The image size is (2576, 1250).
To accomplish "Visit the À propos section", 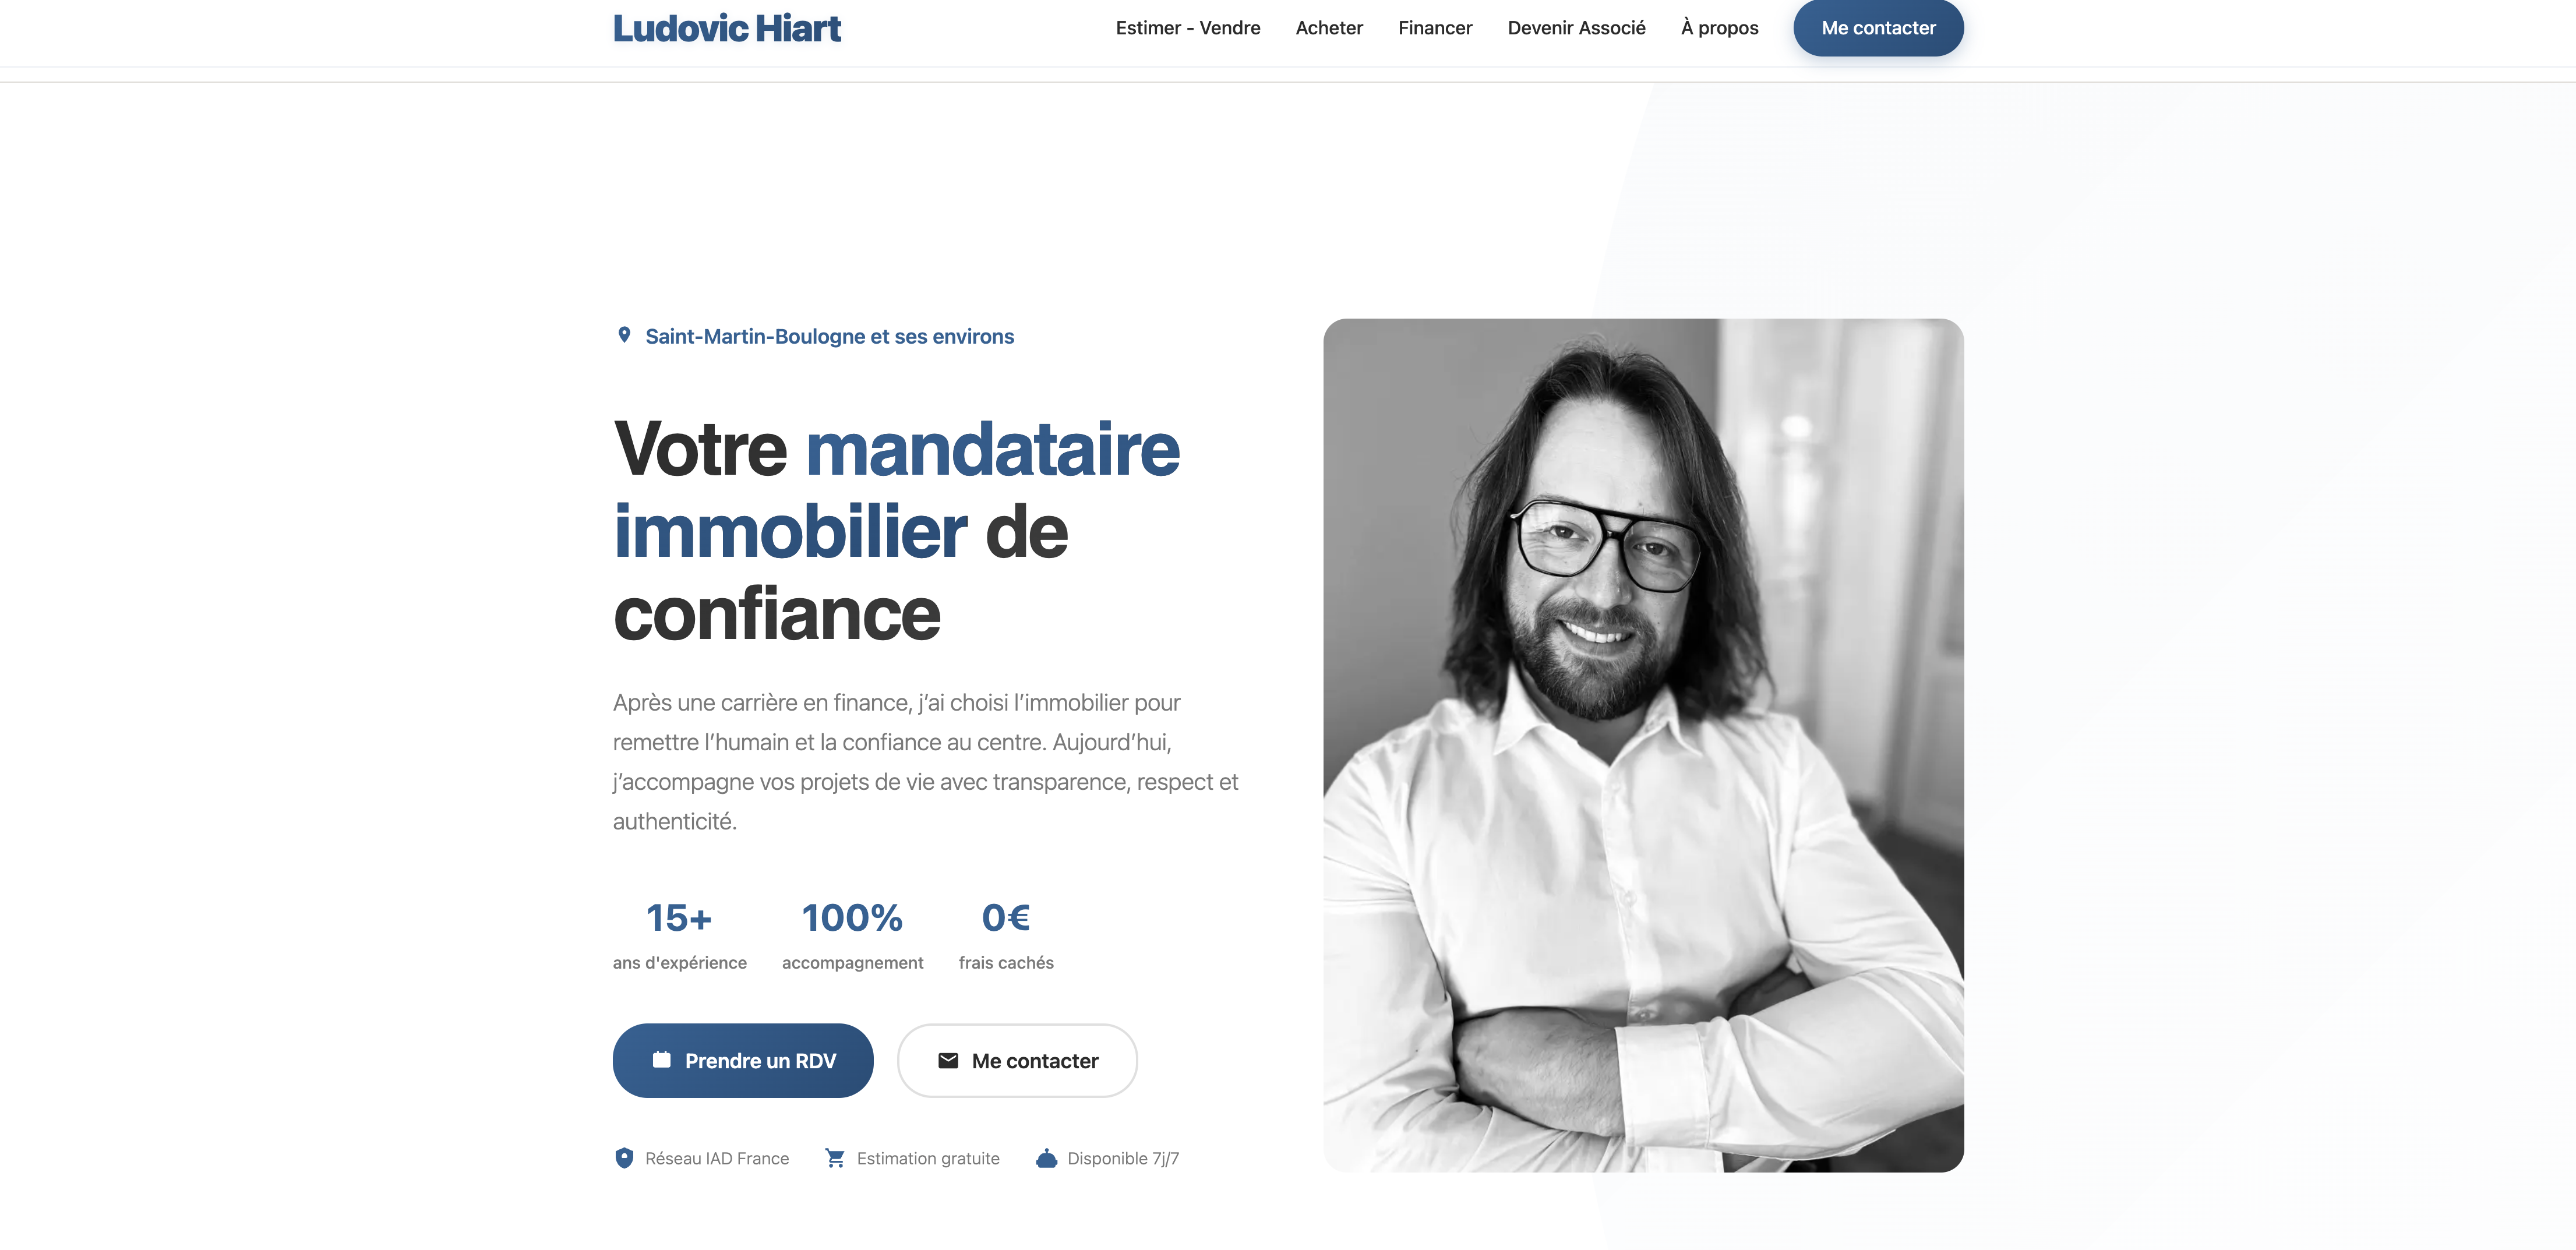I will pos(1719,28).
